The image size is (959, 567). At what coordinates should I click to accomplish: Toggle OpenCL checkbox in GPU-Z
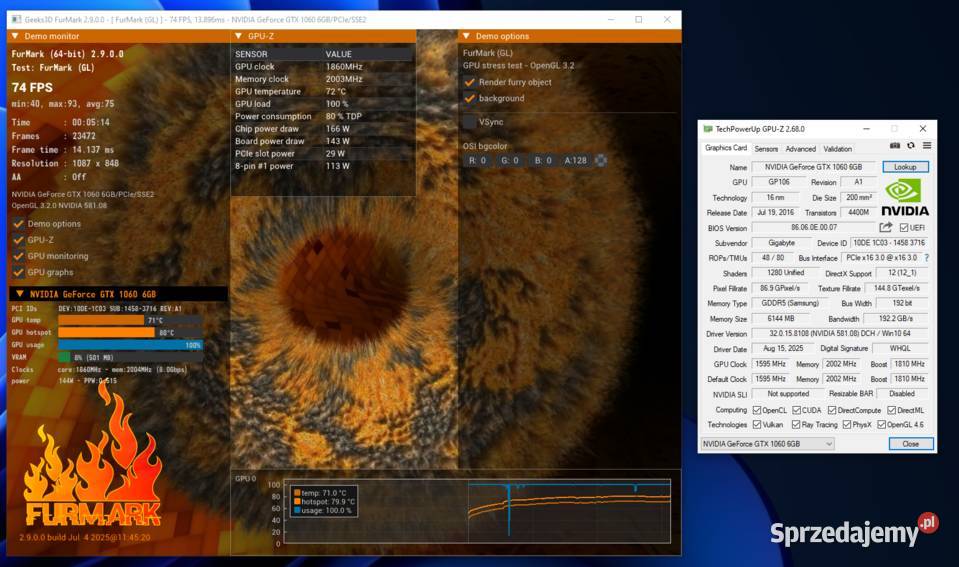(x=757, y=410)
